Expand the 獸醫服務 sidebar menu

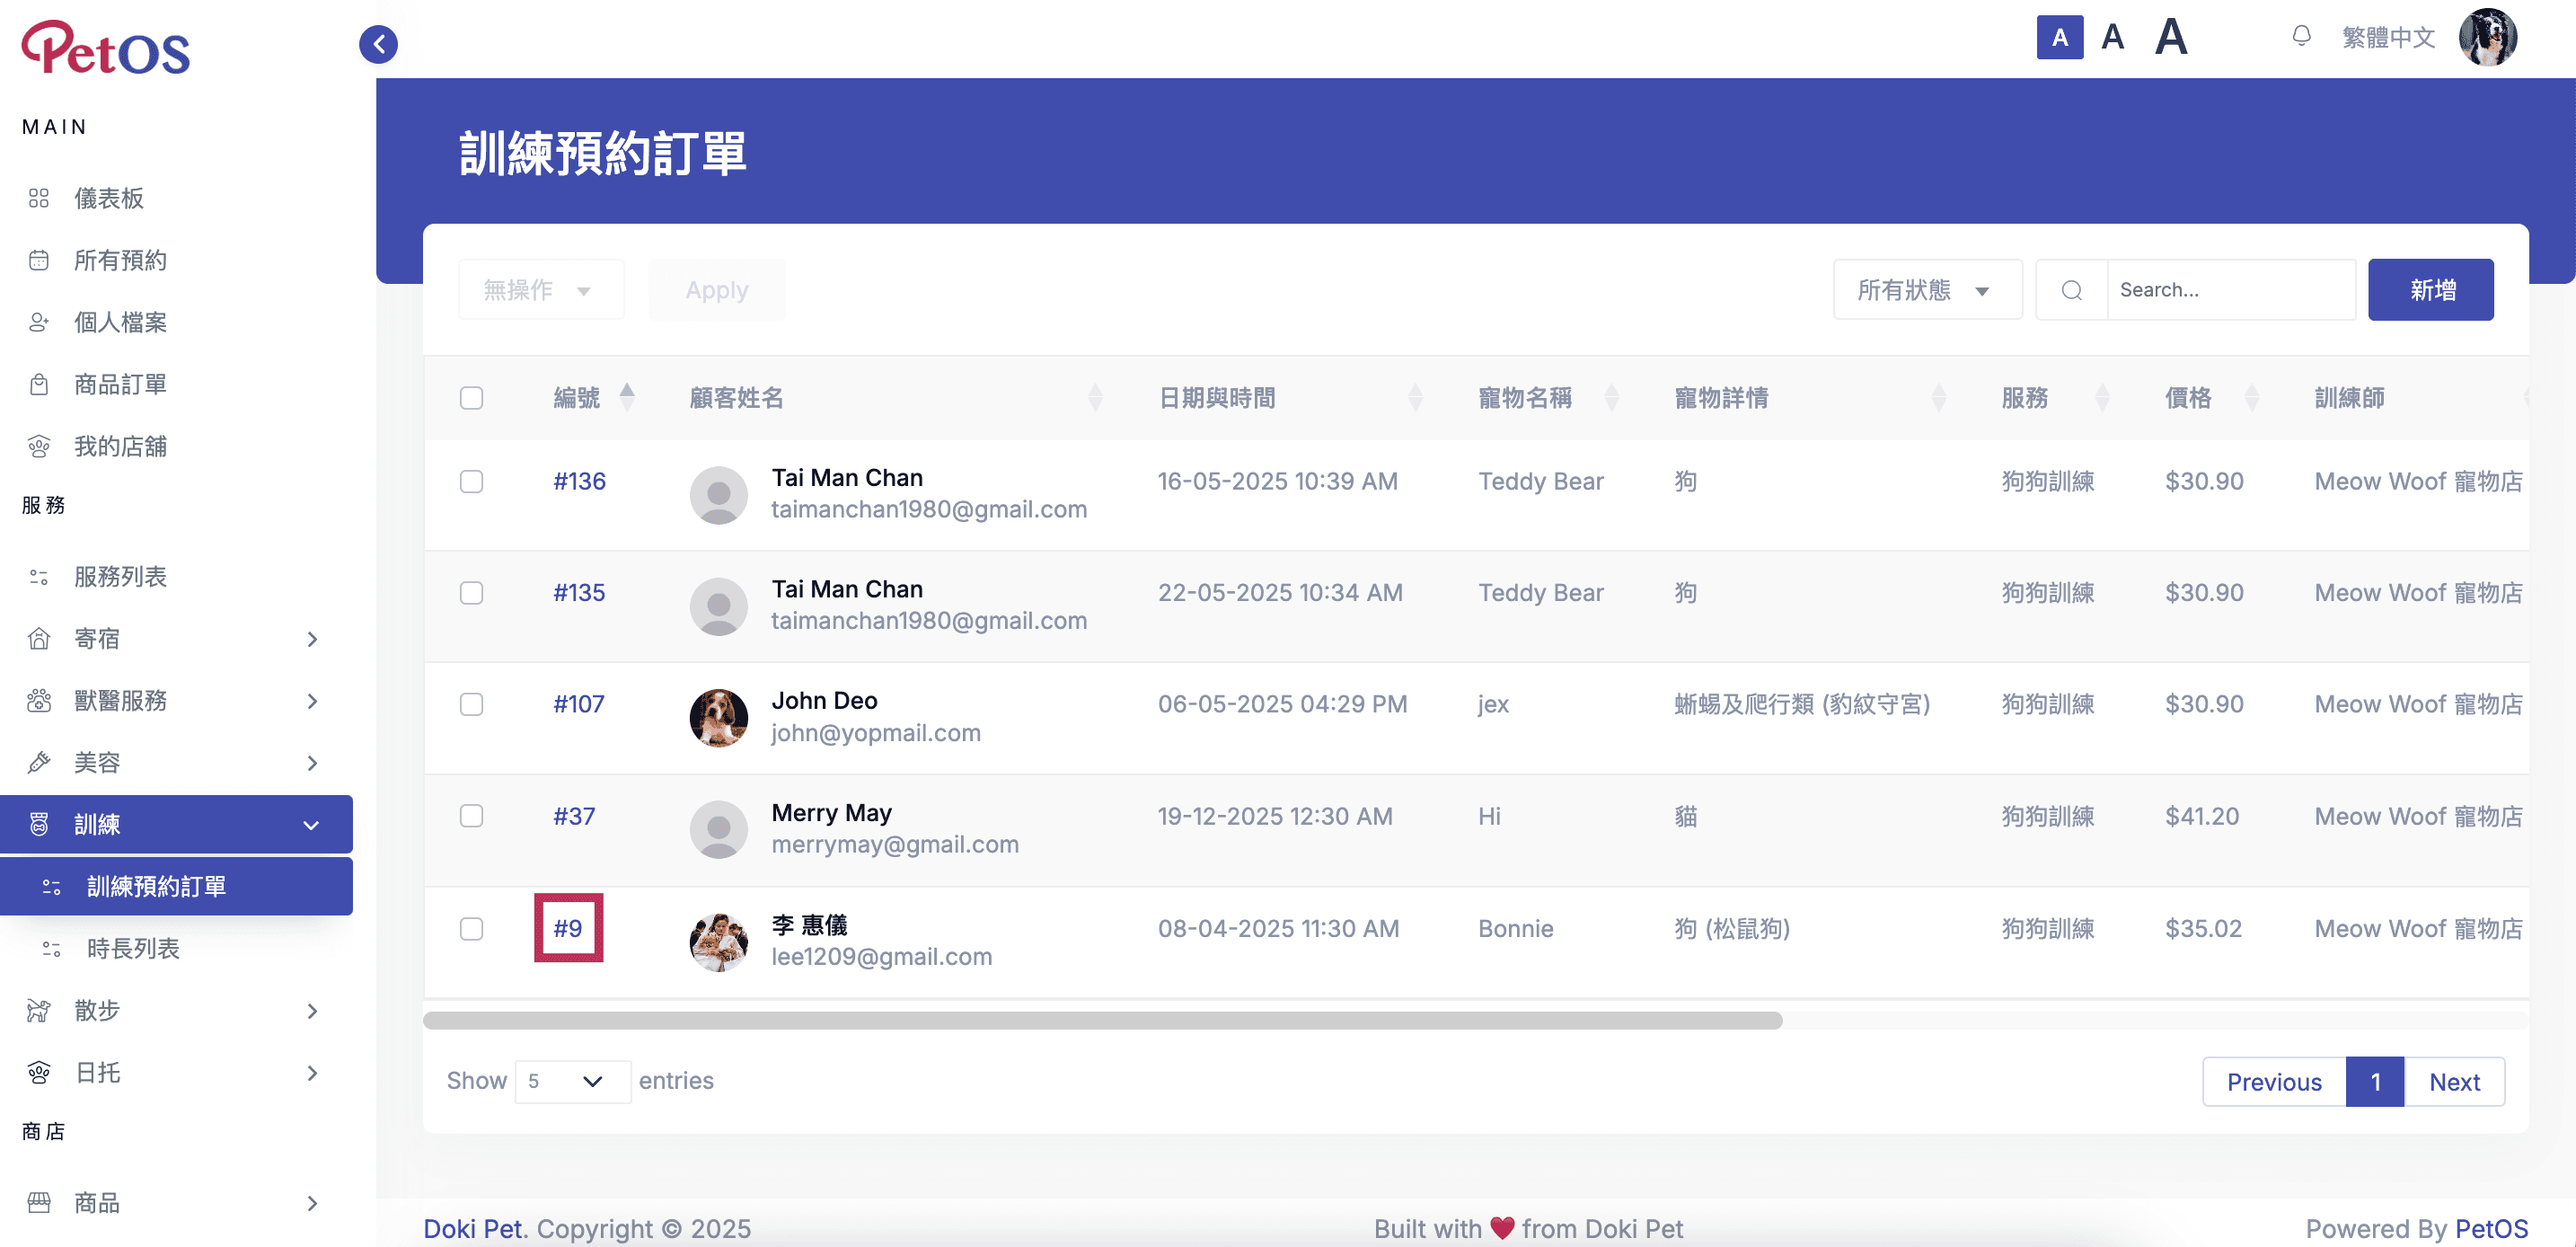(x=176, y=701)
